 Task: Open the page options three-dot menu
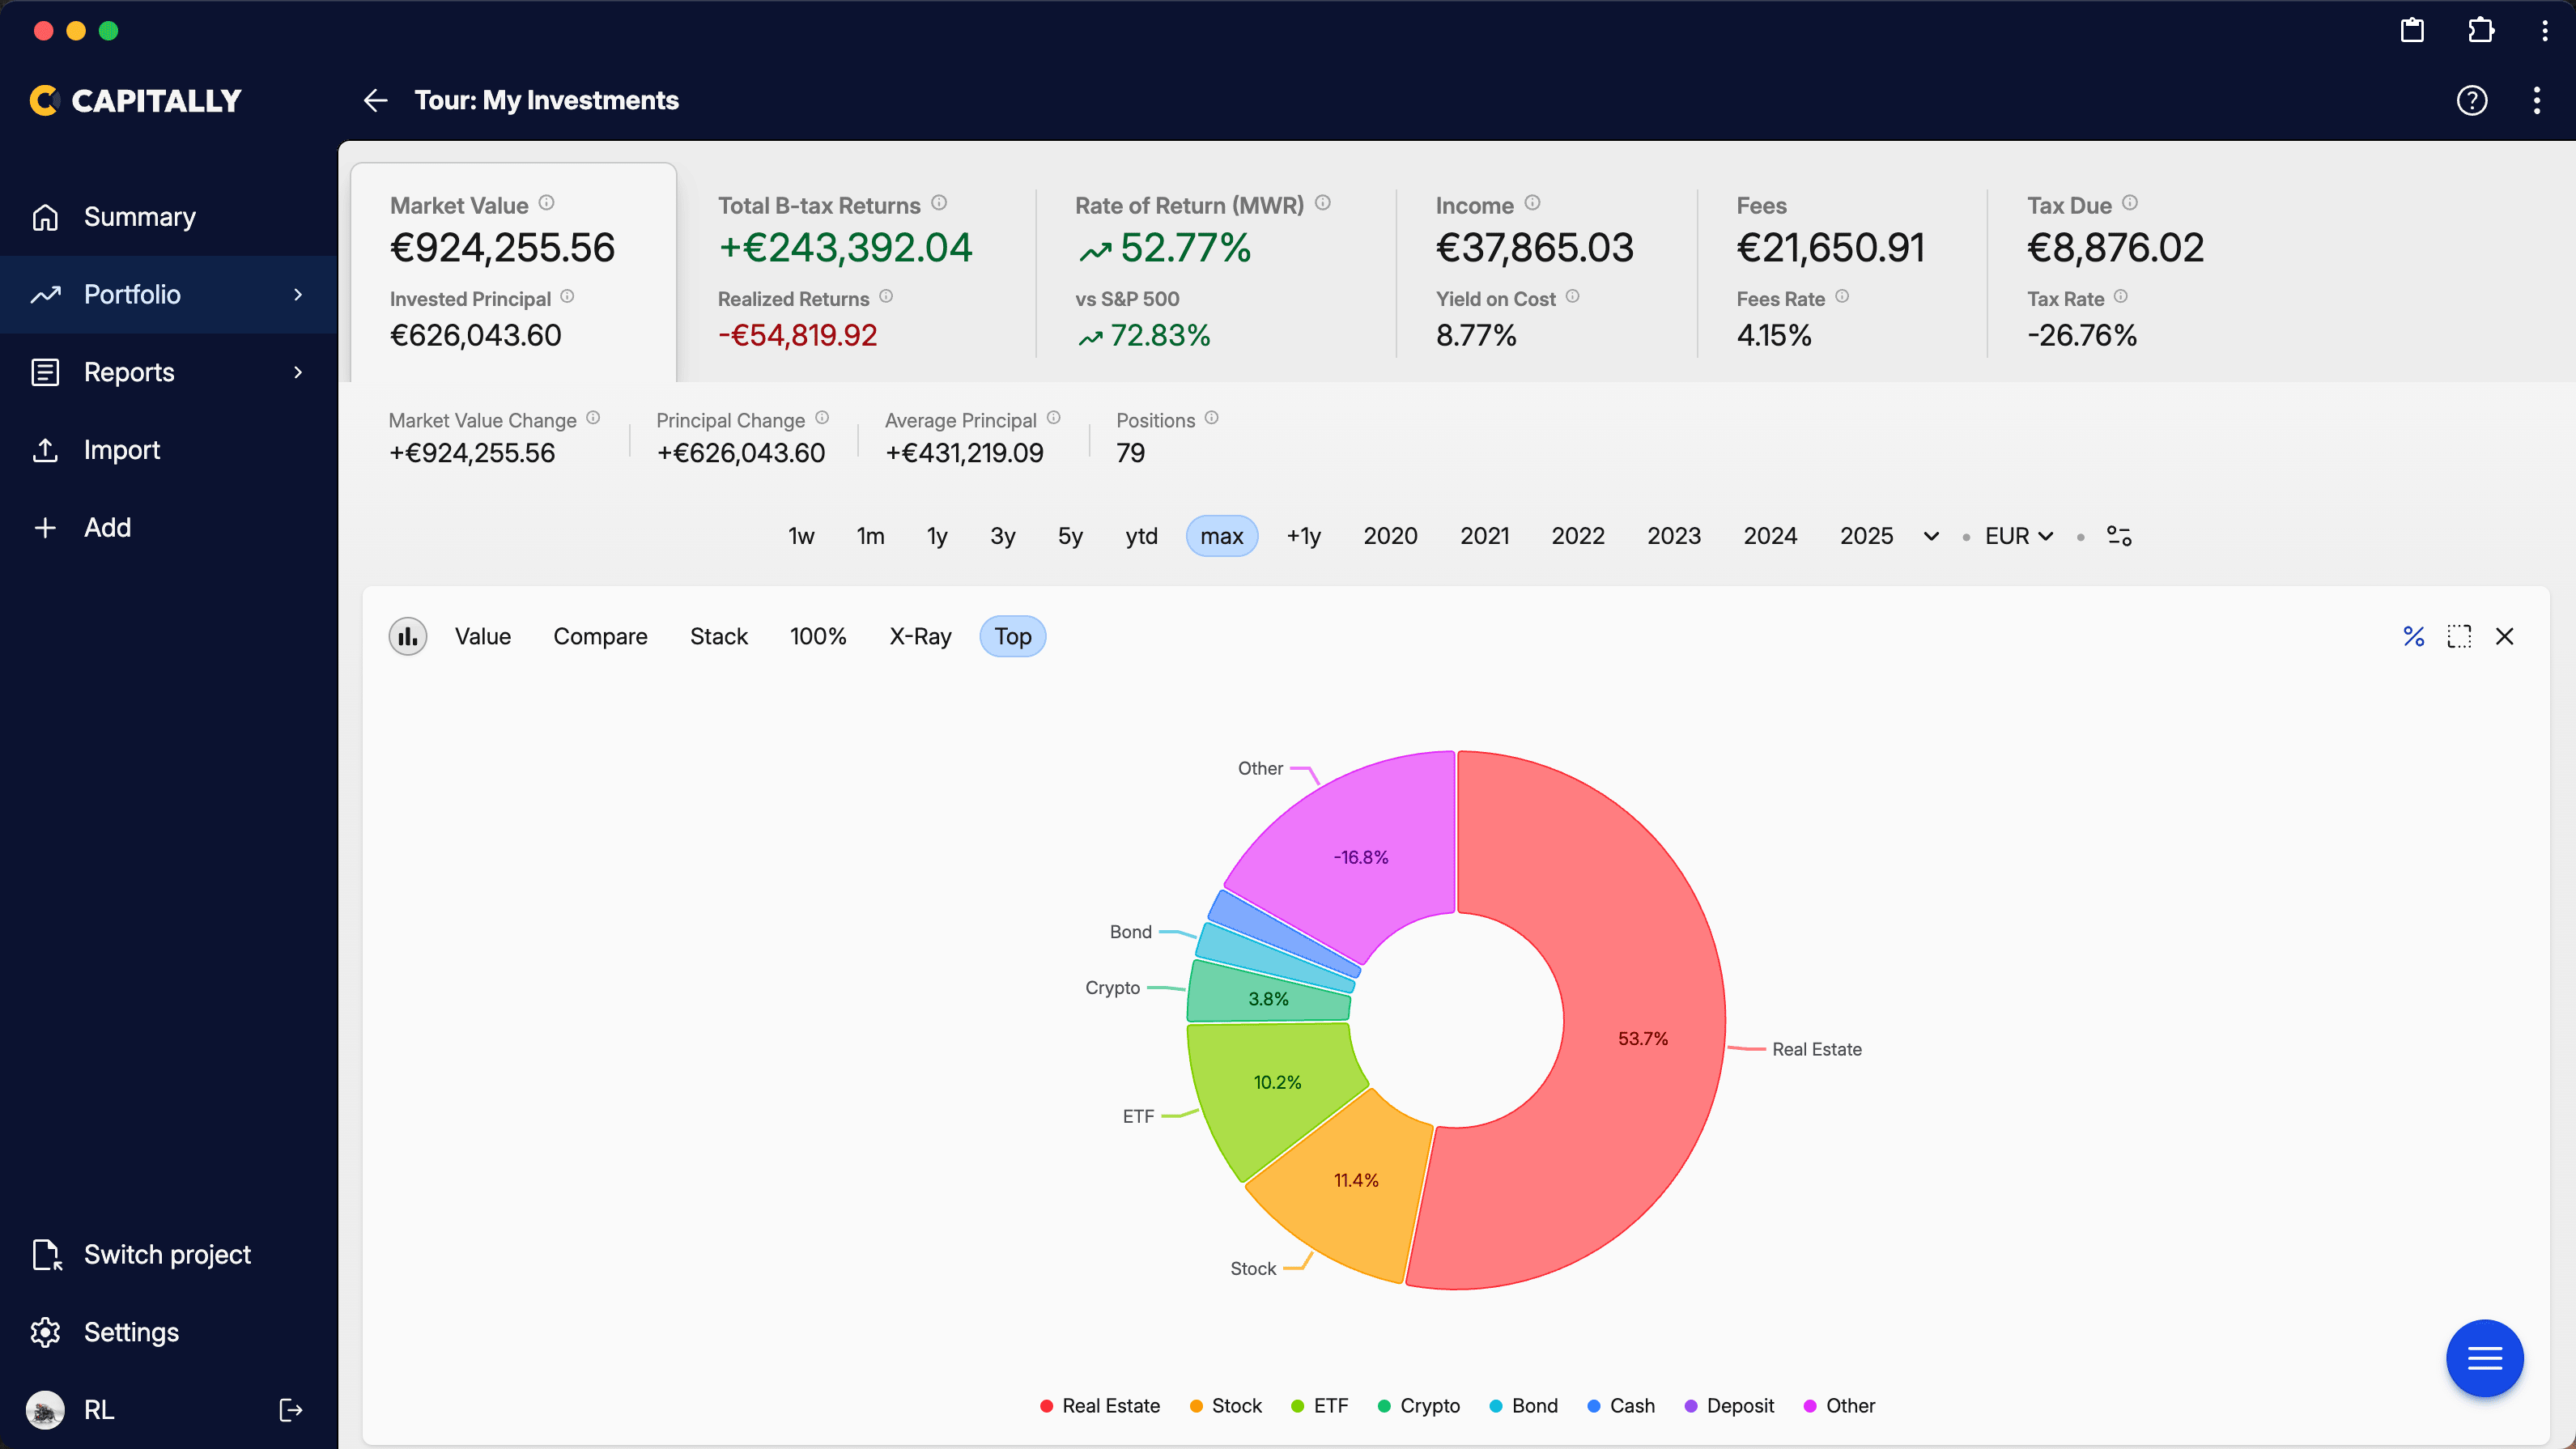(x=2537, y=100)
